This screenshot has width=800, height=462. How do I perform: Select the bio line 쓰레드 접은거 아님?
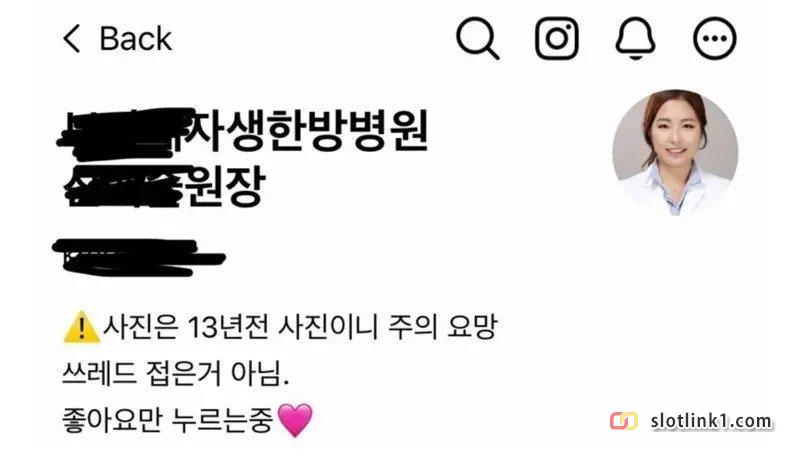point(176,374)
